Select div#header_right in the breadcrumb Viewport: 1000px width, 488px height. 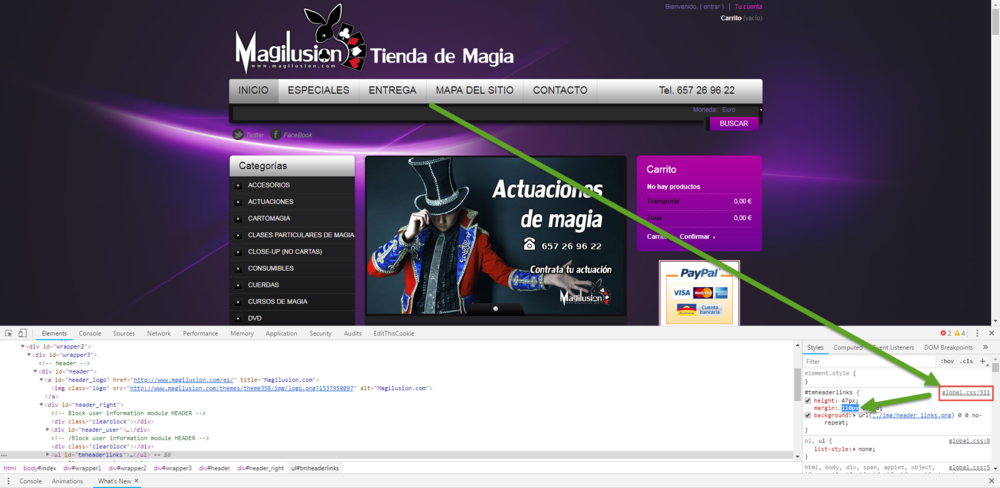click(x=260, y=468)
